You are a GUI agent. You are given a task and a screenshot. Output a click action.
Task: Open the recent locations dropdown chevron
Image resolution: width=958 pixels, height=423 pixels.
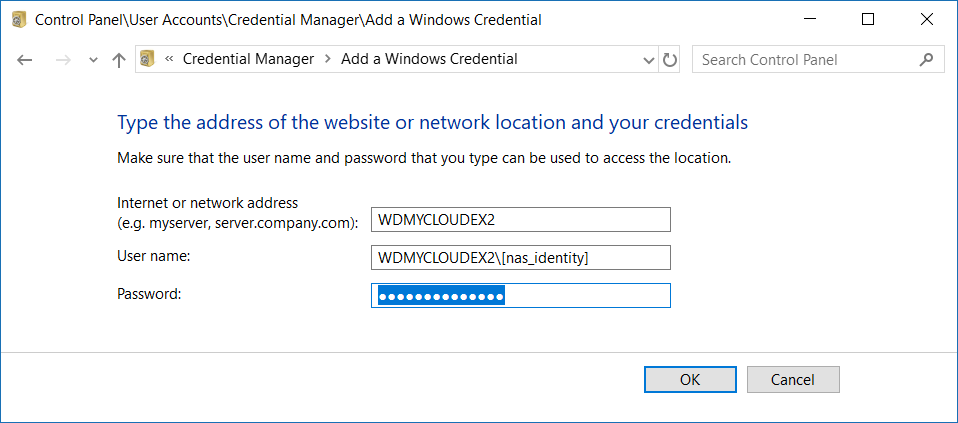(93, 60)
